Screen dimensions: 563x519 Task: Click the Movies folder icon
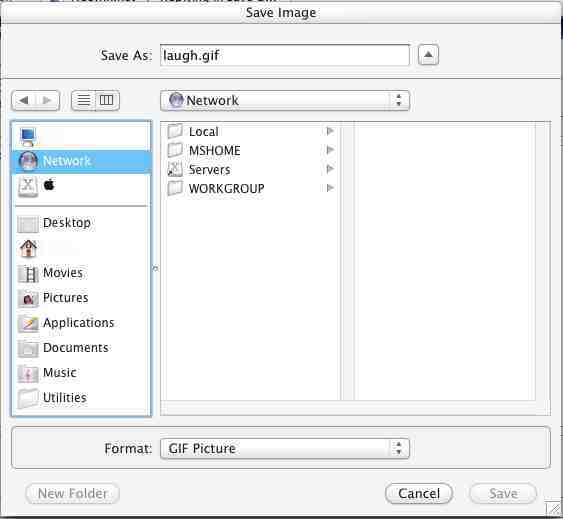(28, 274)
